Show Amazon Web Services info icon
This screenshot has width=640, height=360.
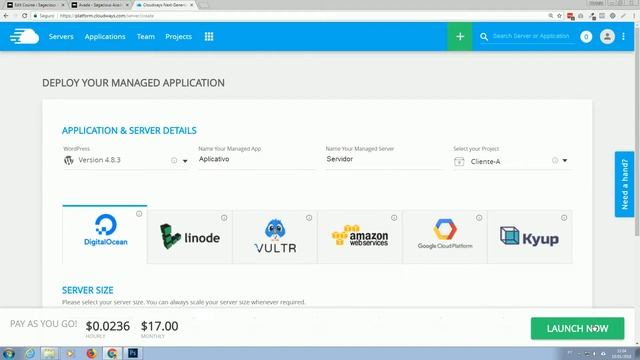394,218
